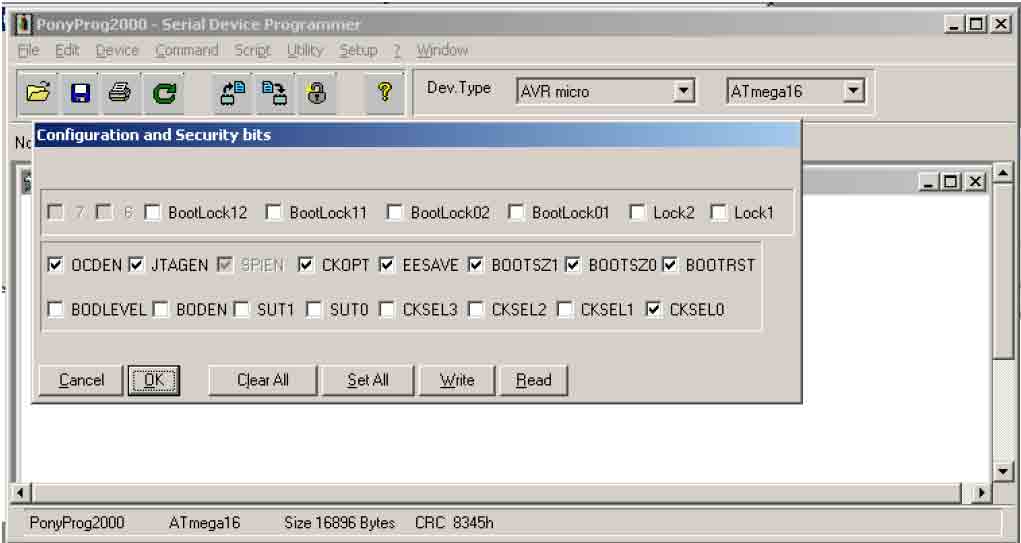Tick the CKSEL3 checkbox
This screenshot has width=1021, height=543.
pos(387,310)
